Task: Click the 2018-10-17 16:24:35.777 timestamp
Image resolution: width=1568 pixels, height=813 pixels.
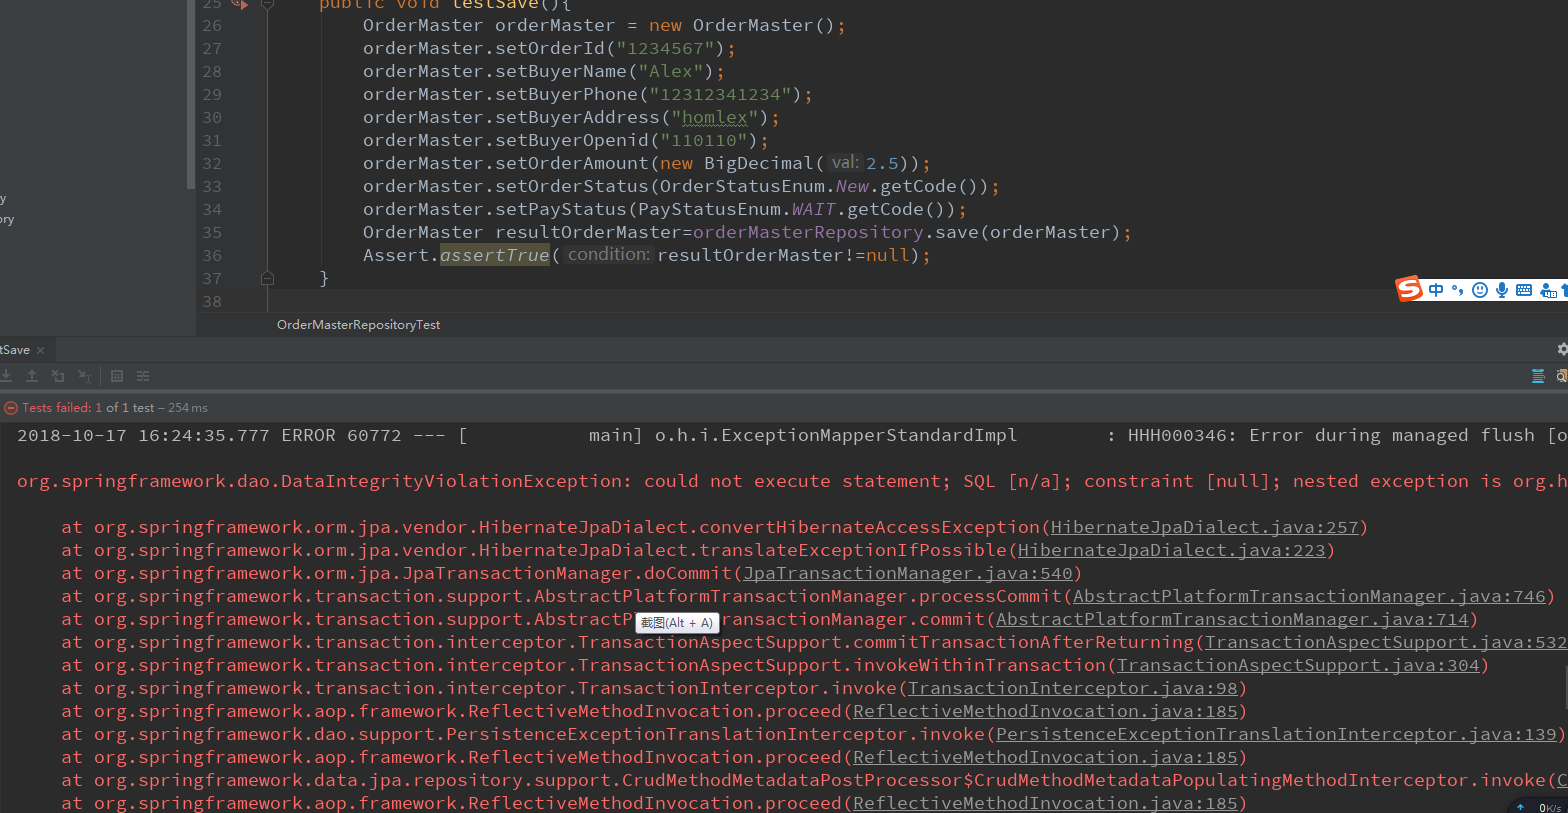Action: coord(143,435)
